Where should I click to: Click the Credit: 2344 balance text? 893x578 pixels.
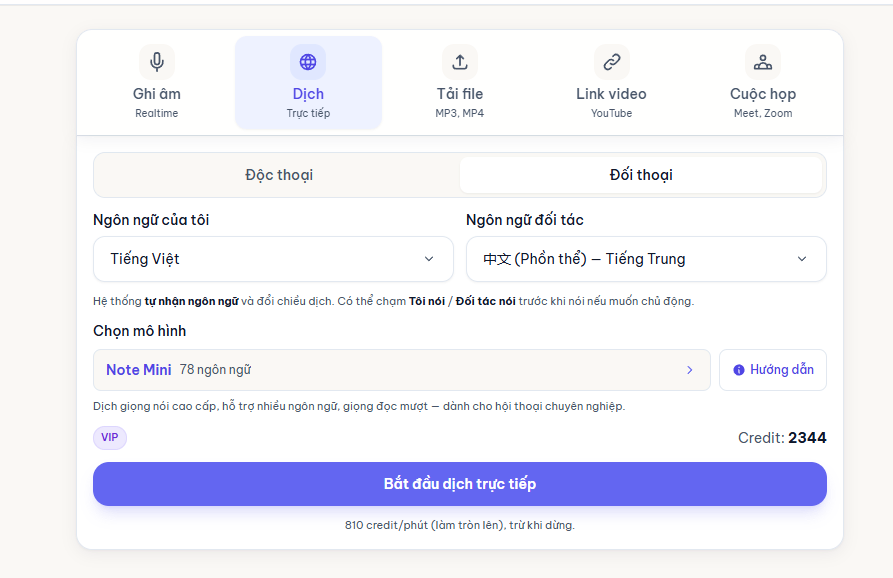782,437
